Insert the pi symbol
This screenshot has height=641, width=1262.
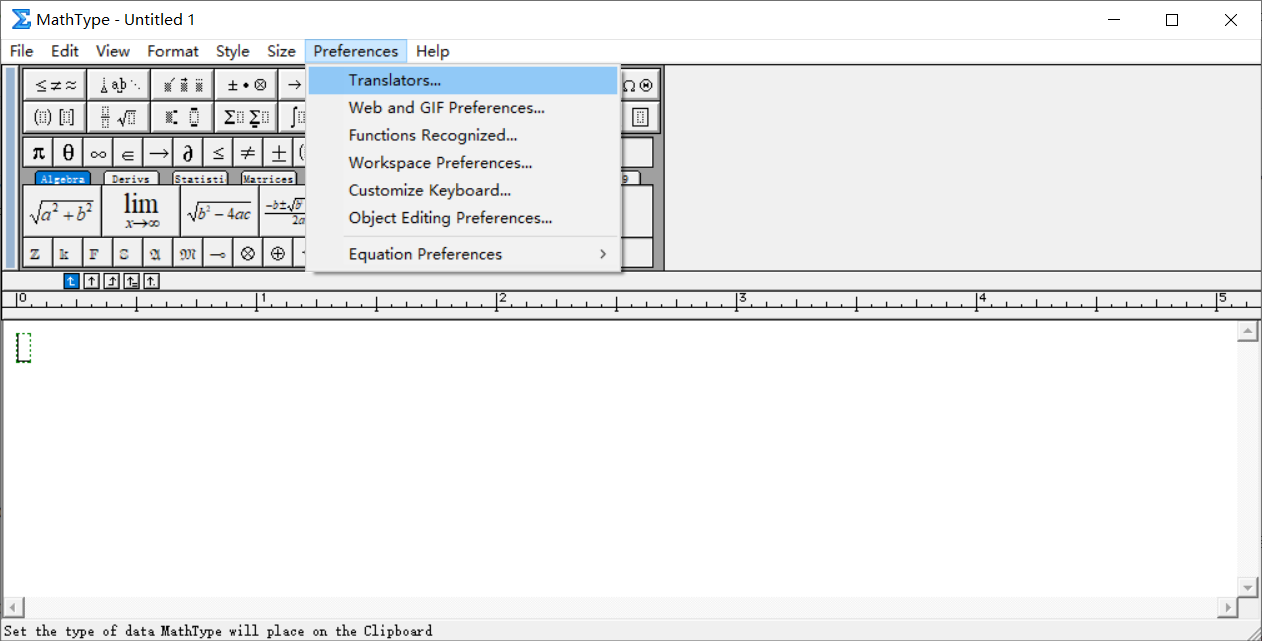point(38,153)
